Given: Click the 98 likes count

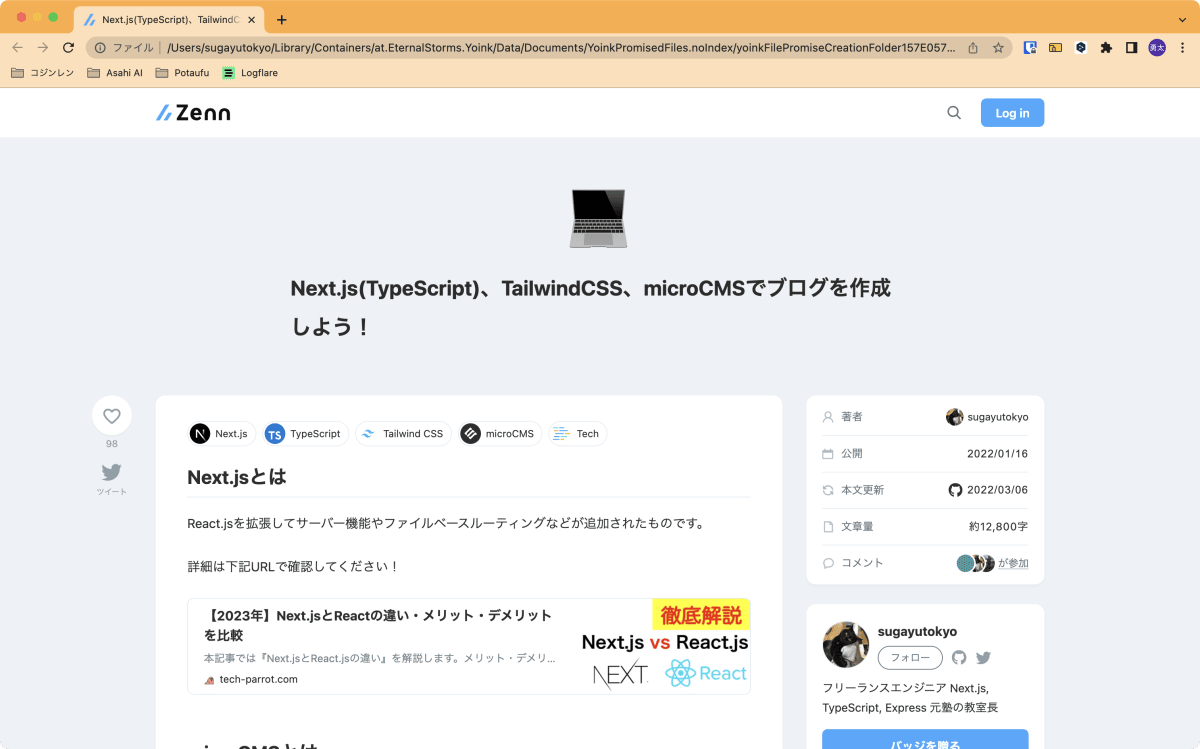Looking at the screenshot, I should [112, 444].
